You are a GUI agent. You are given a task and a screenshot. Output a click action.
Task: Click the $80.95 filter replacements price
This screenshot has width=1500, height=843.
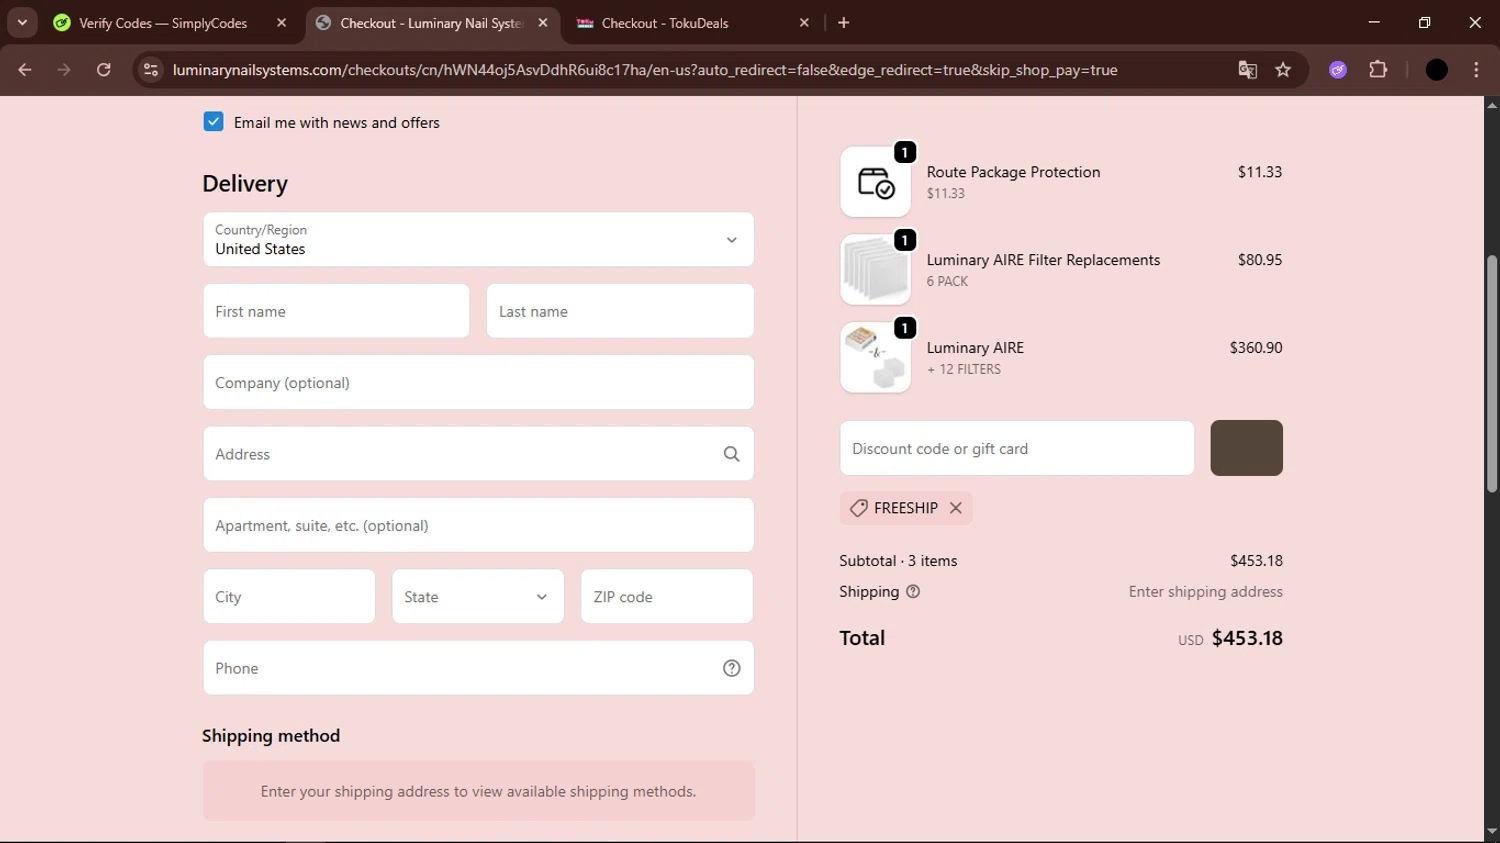point(1260,260)
